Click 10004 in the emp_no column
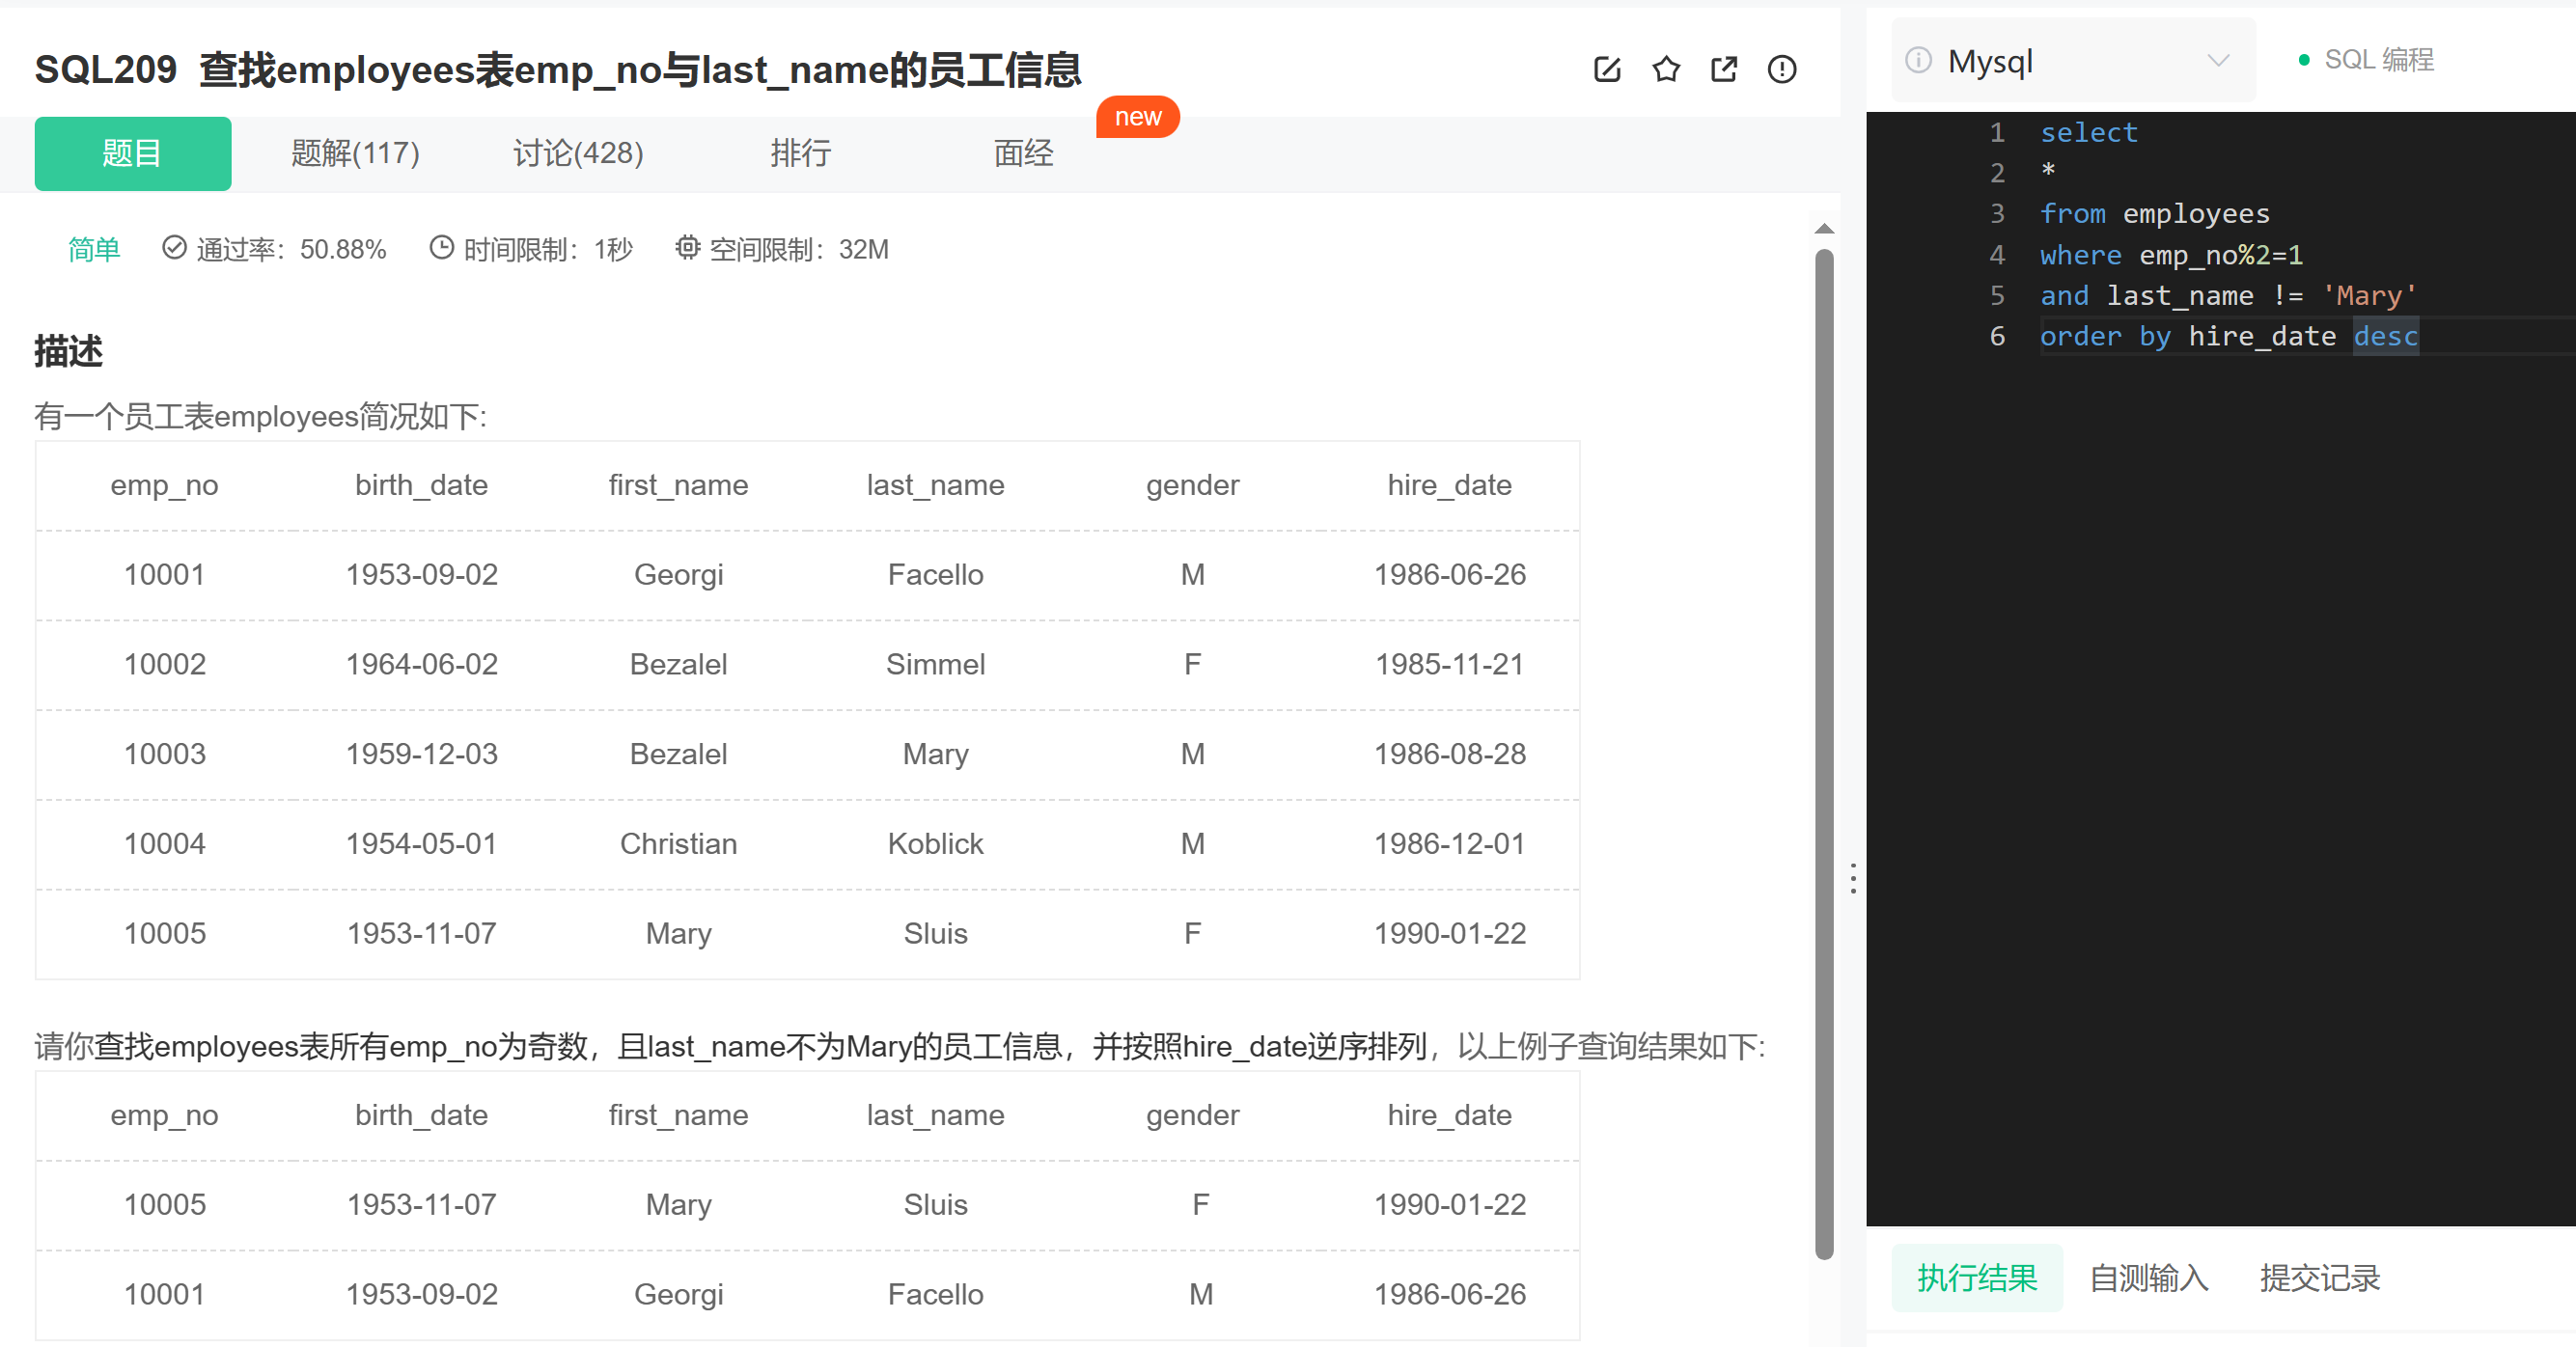 (164, 843)
